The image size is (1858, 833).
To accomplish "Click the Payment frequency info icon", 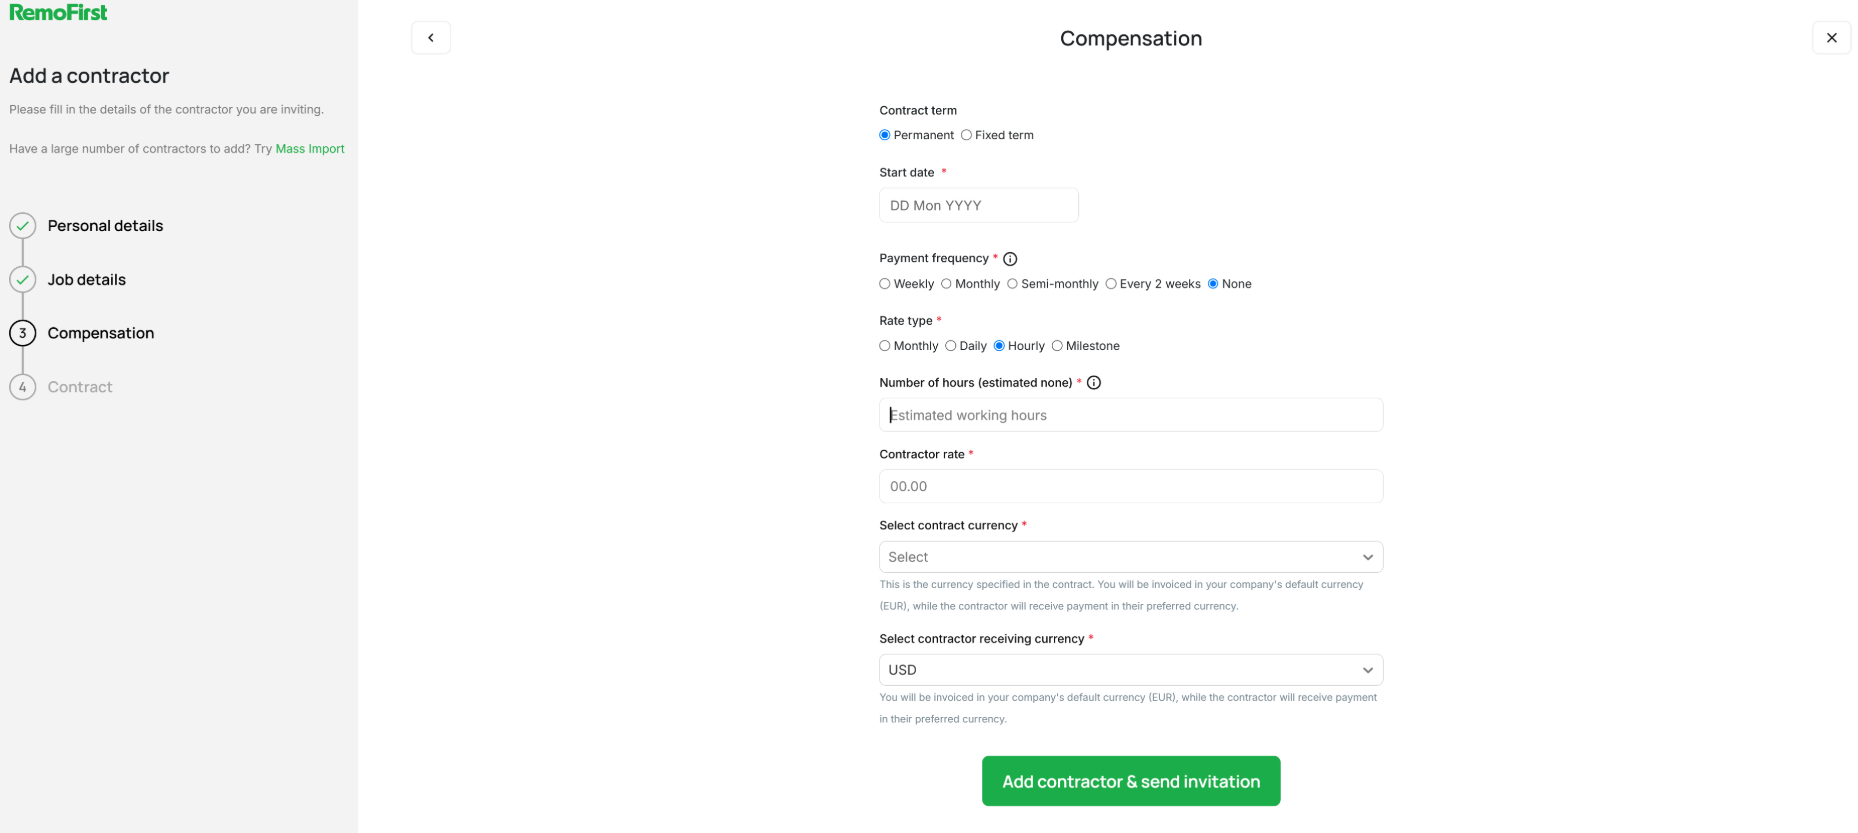I will (1010, 259).
